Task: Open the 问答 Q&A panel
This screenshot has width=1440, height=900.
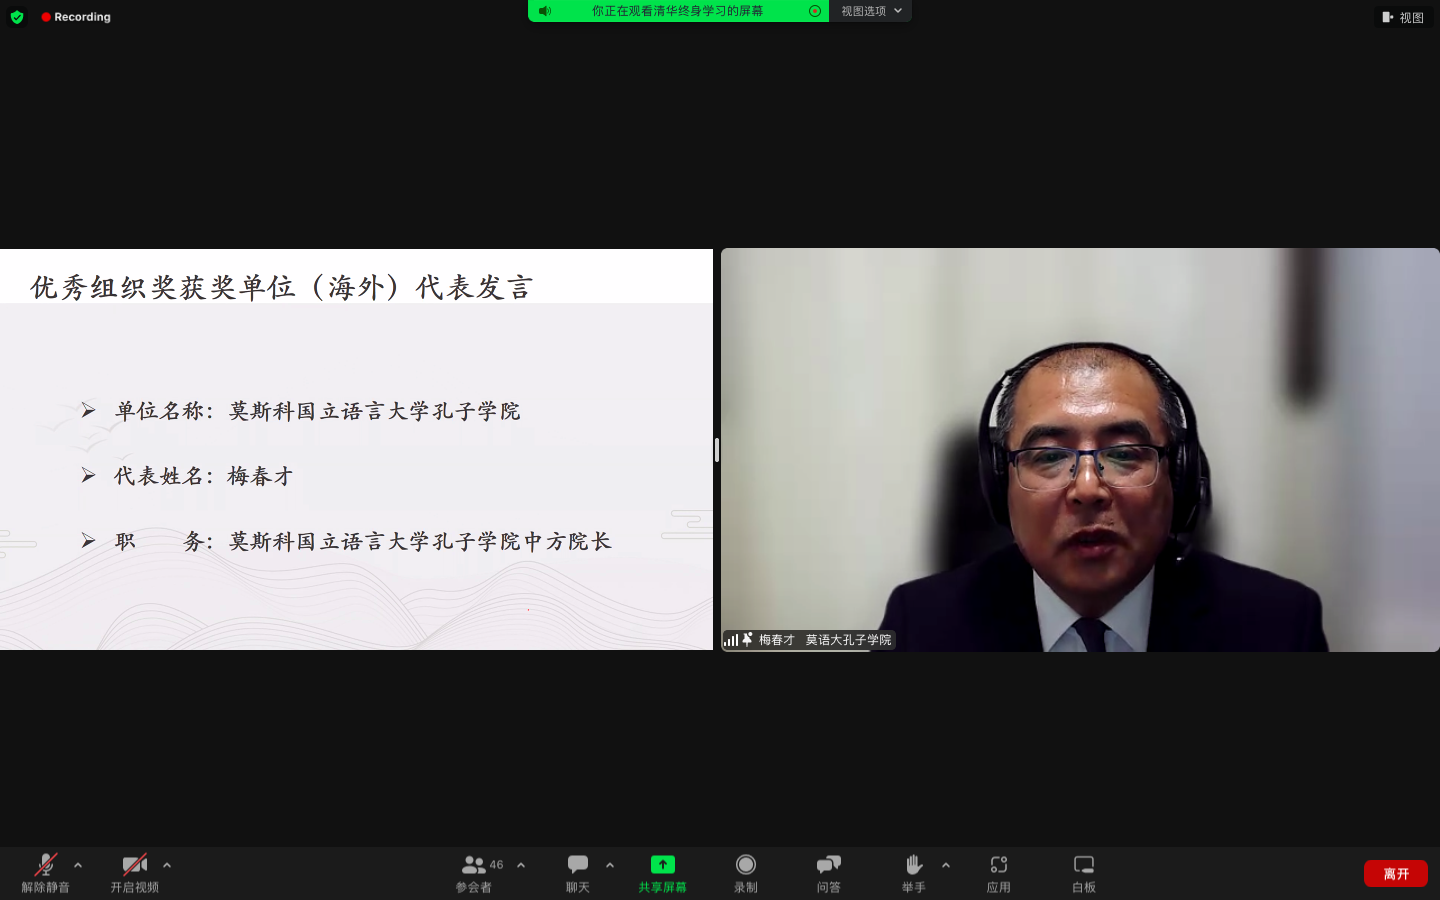Action: [829, 873]
